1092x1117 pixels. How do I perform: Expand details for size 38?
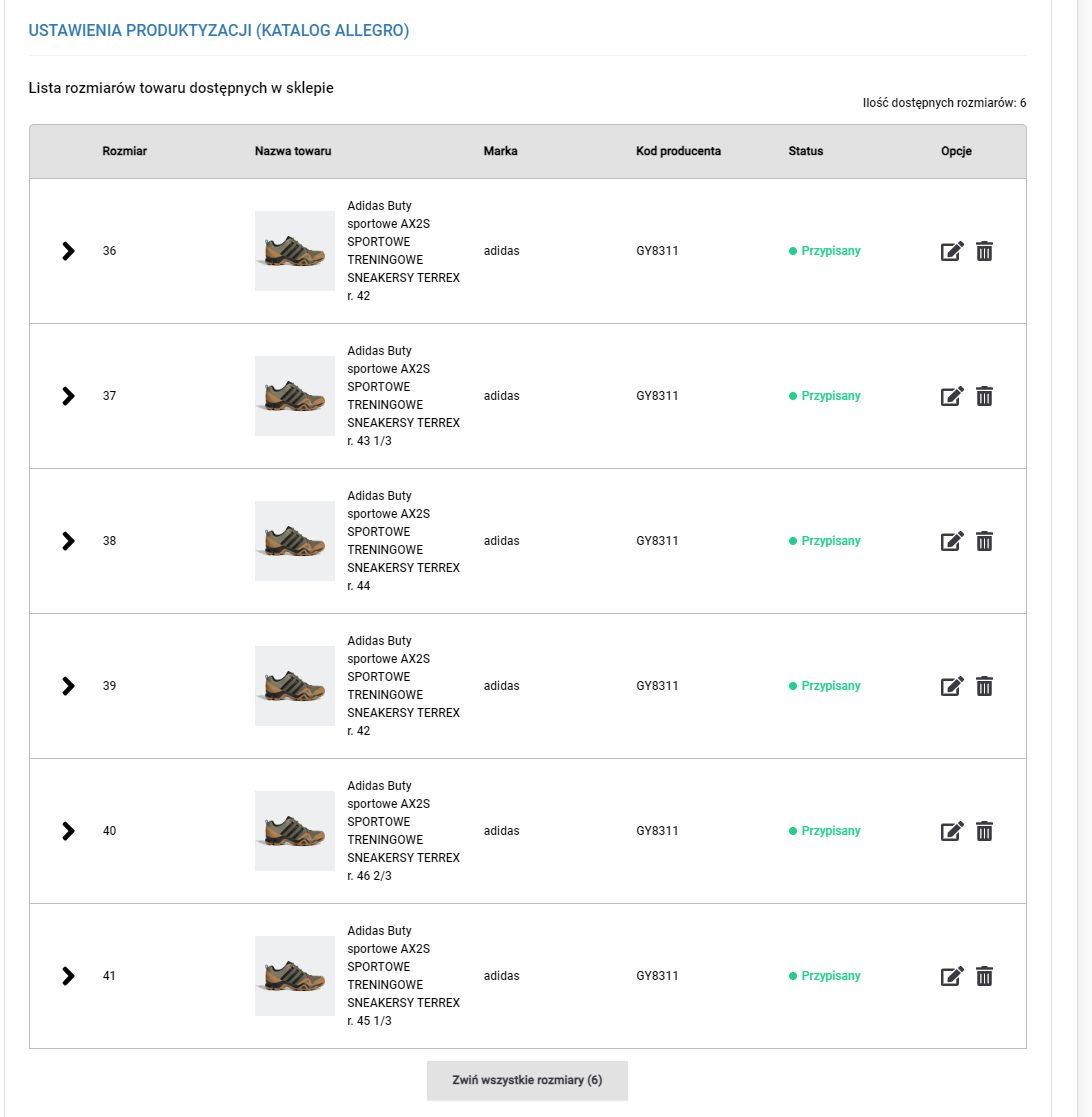coord(68,541)
